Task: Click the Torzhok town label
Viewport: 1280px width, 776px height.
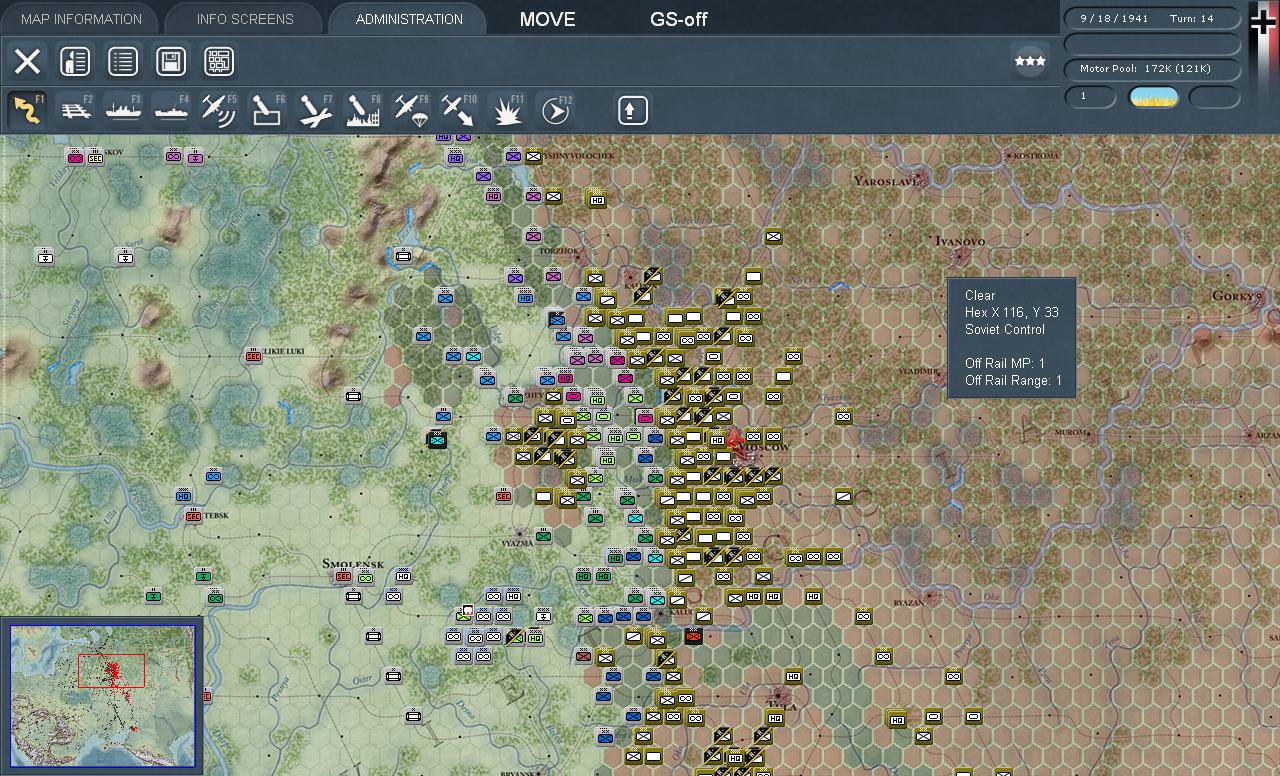Action: [559, 251]
